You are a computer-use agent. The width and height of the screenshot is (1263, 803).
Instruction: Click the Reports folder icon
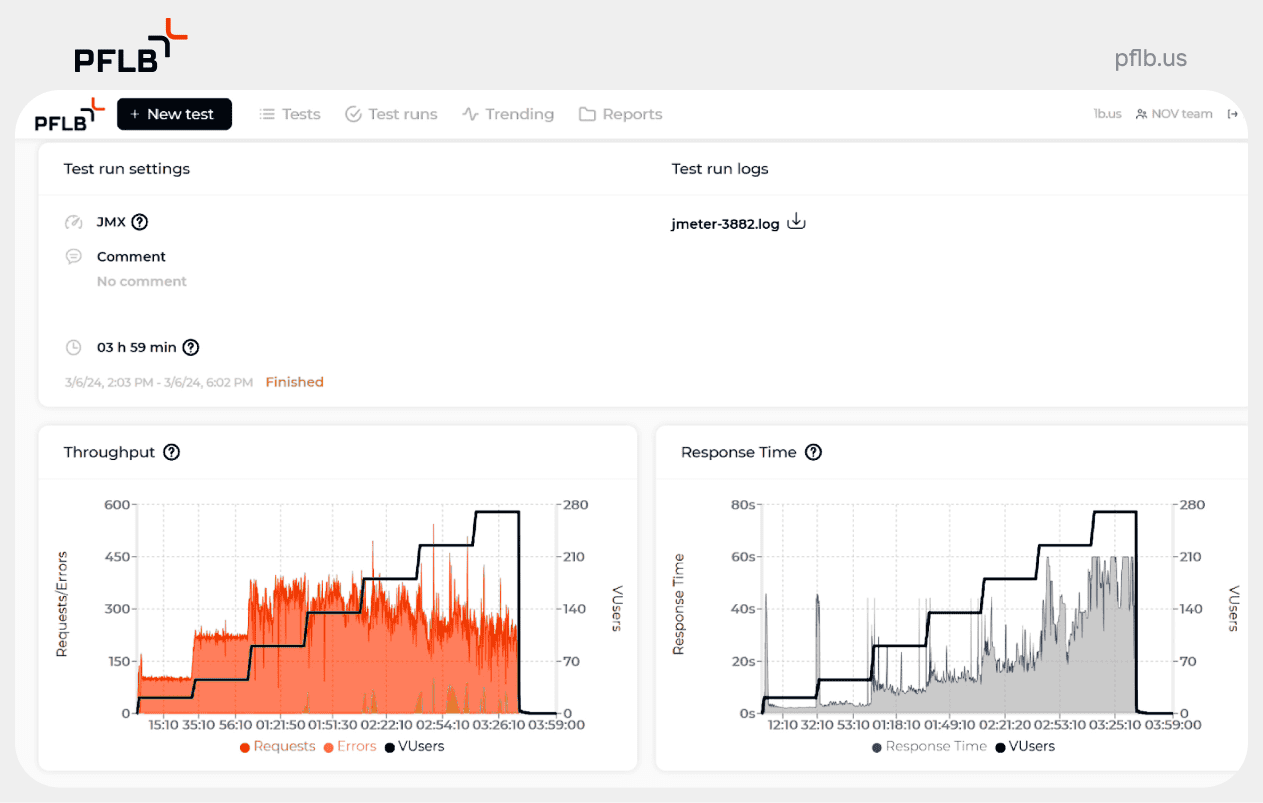pos(587,114)
